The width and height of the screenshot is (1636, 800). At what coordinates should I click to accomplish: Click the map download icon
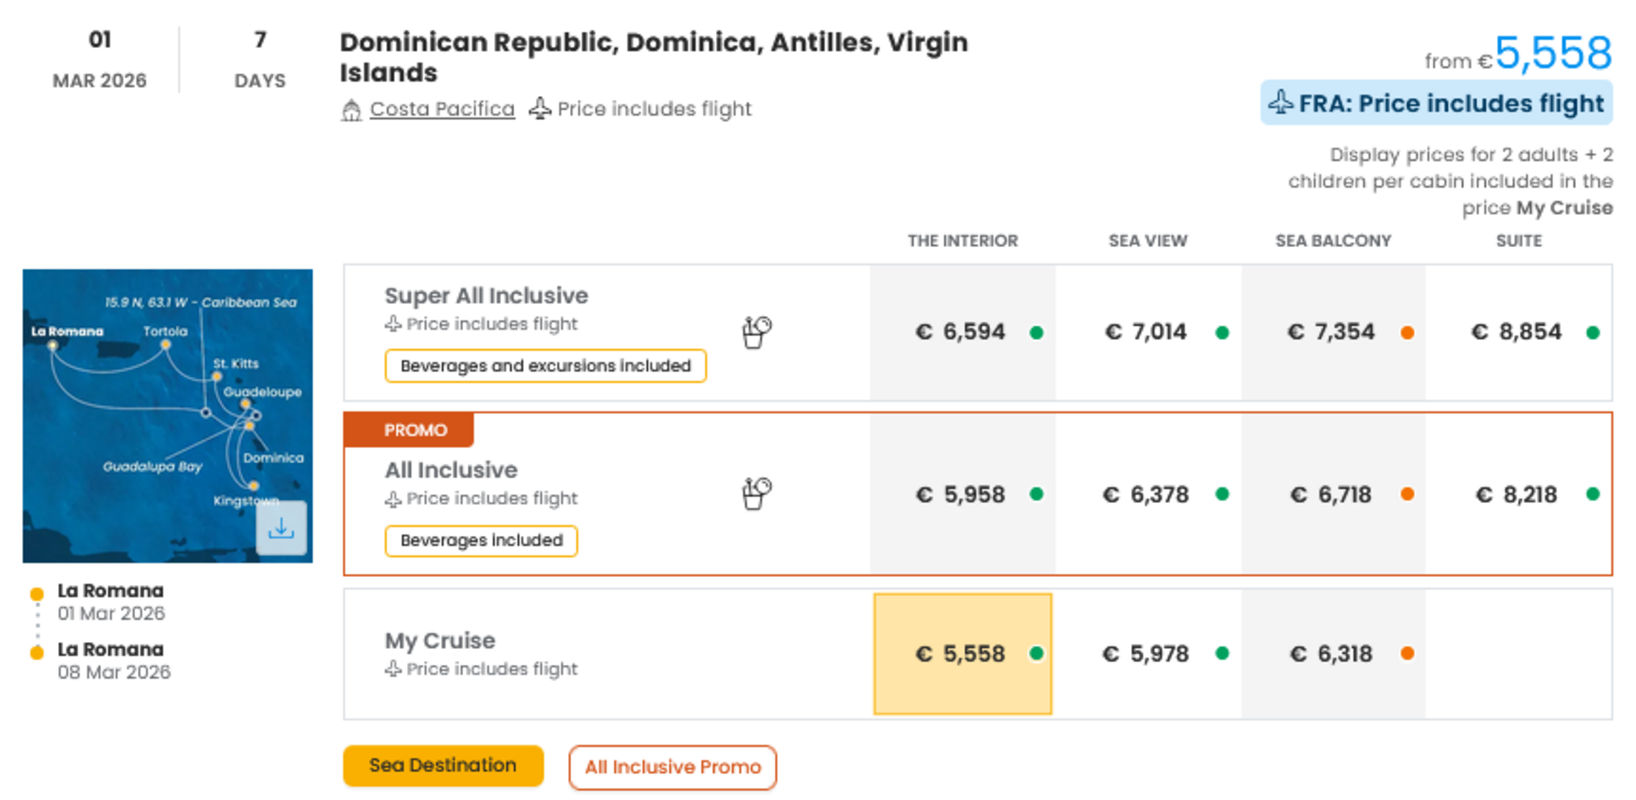(x=281, y=528)
